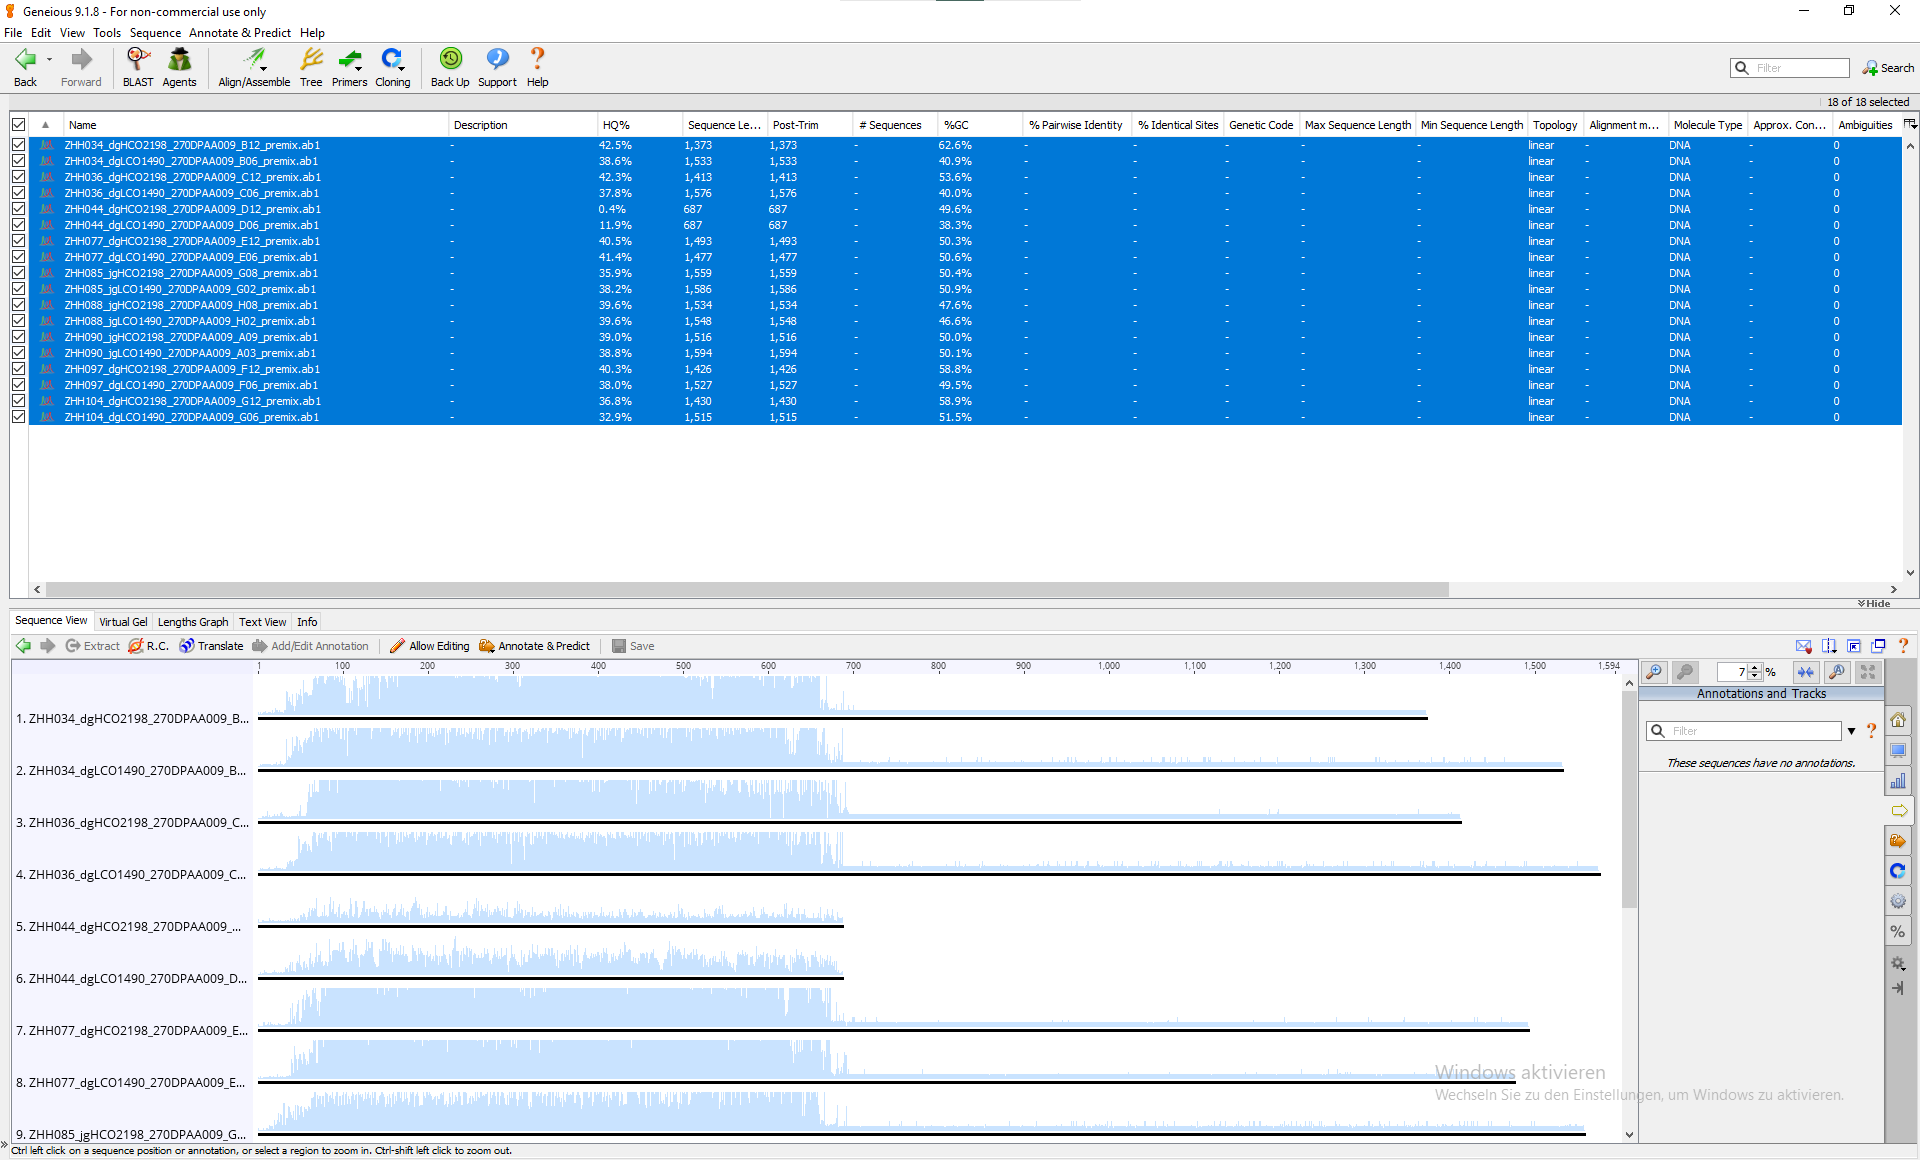Hide the document table panel
This screenshot has width=1920, height=1160.
tap(1875, 603)
